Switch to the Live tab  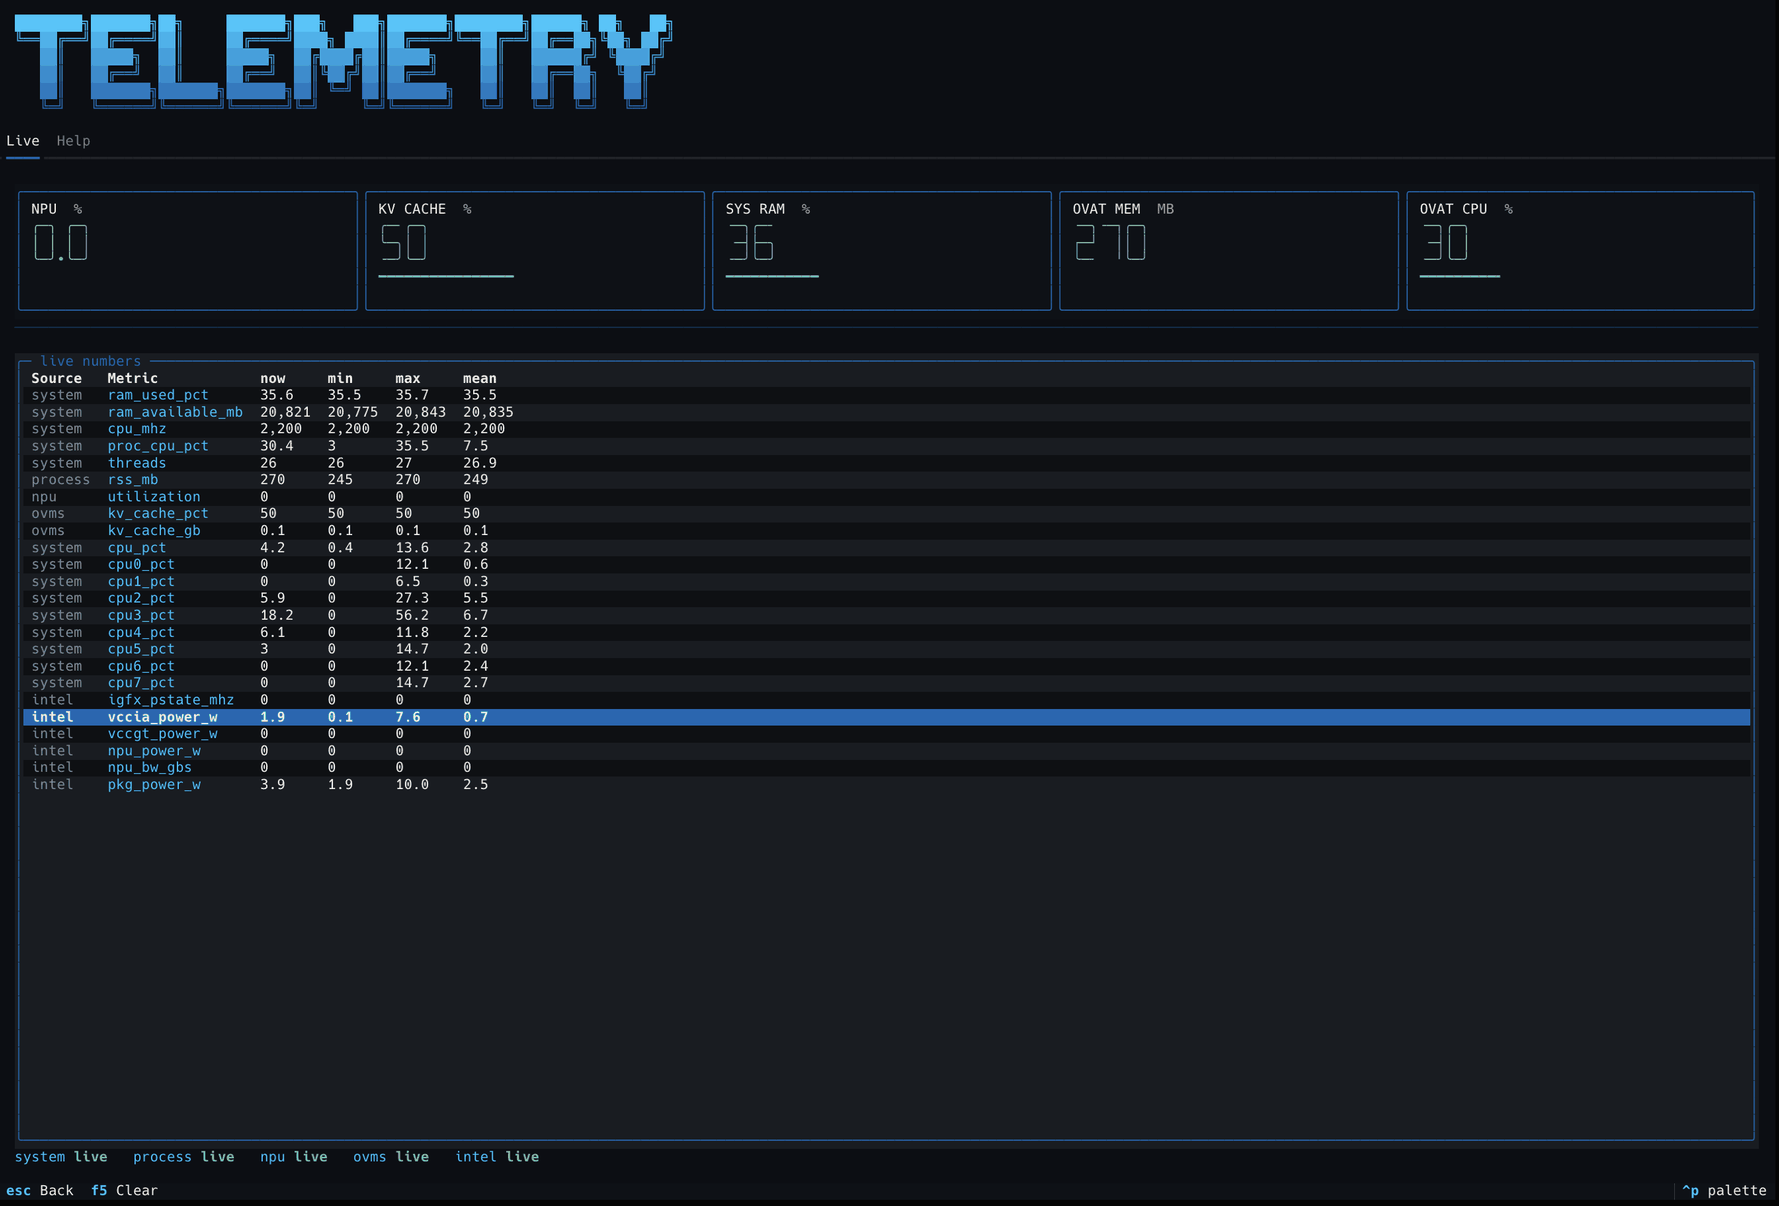pos(23,141)
